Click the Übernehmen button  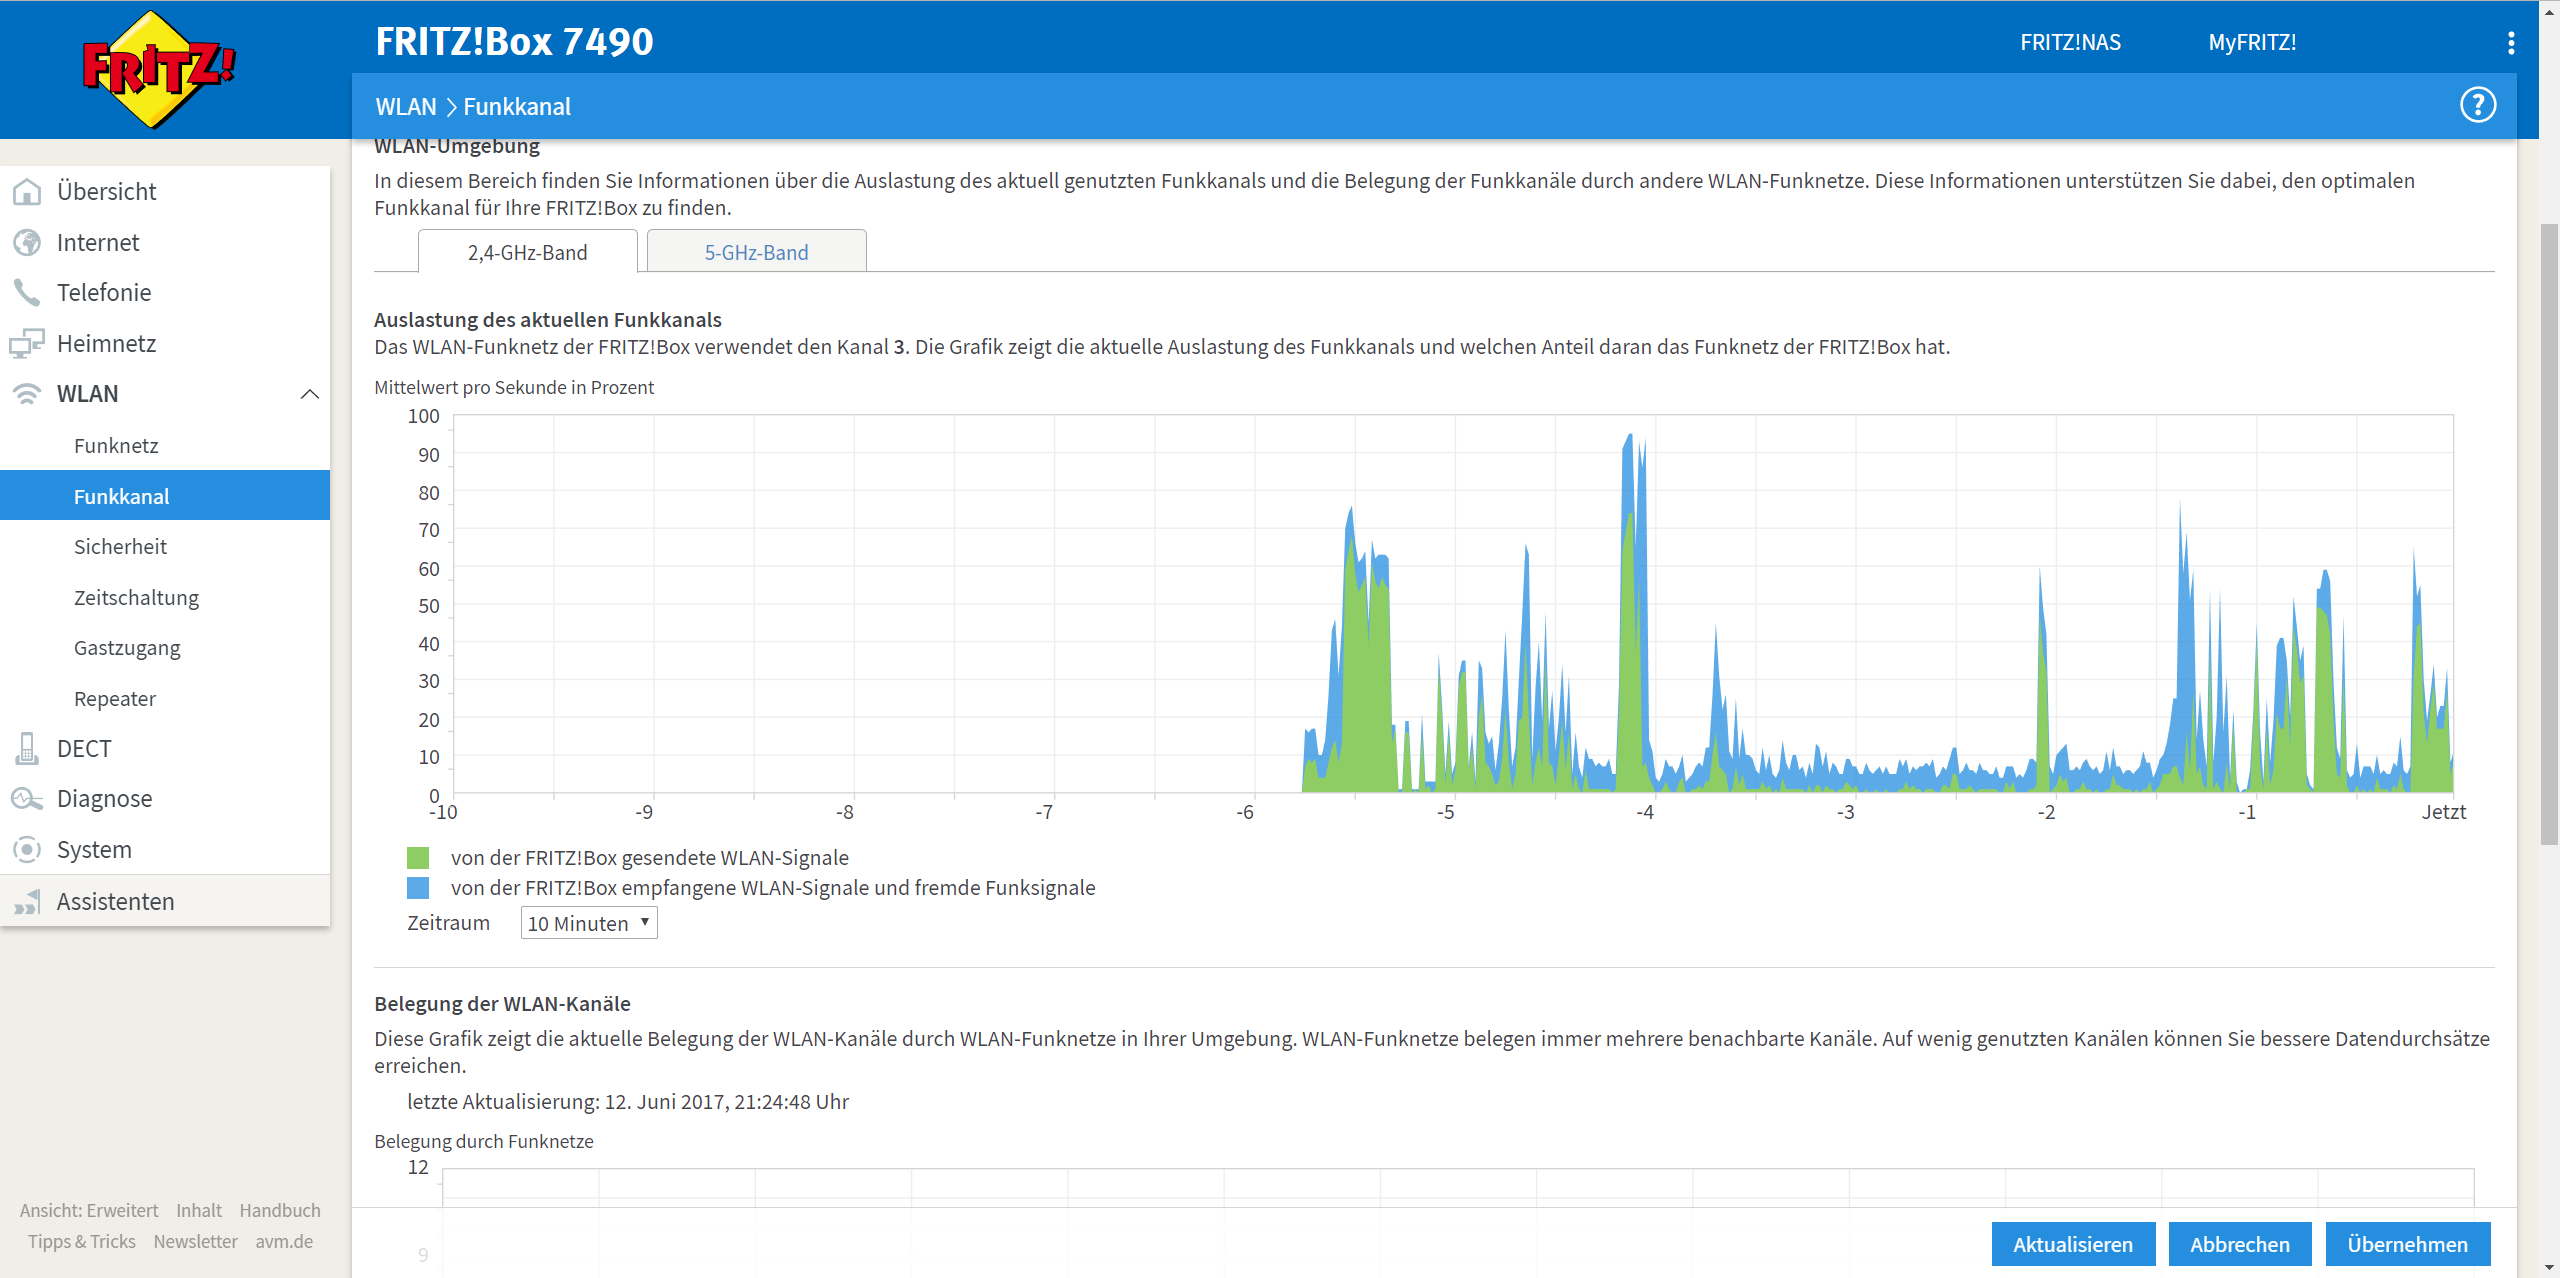[2406, 1244]
